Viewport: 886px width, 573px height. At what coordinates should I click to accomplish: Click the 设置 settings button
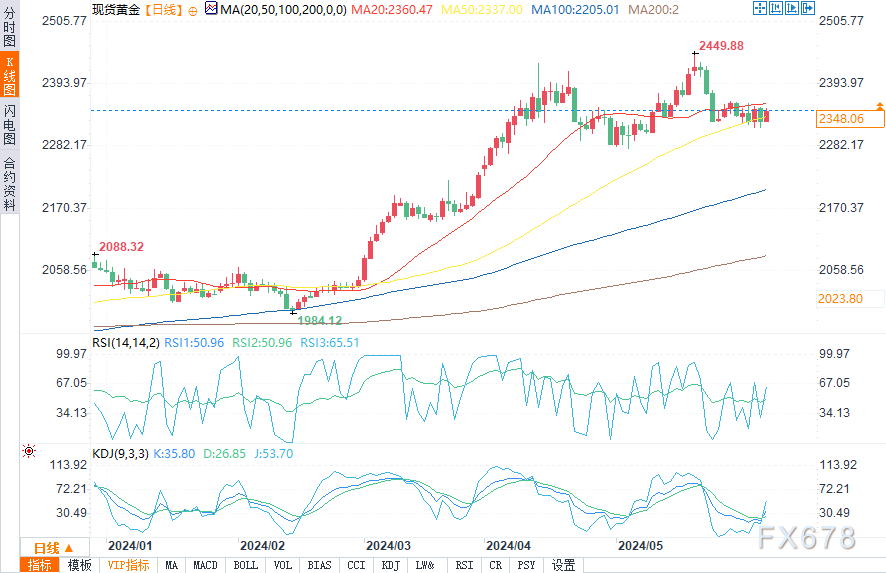point(564,565)
